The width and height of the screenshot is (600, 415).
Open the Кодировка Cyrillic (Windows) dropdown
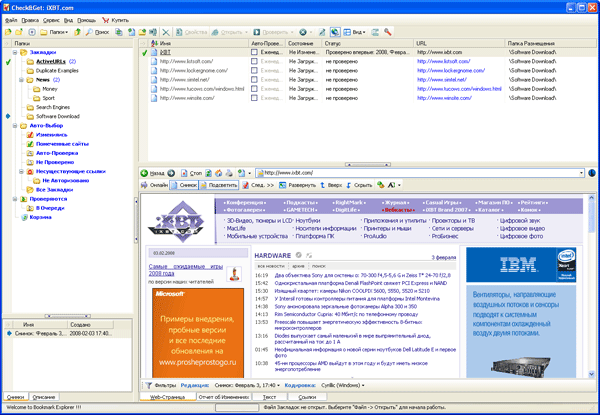click(x=343, y=386)
